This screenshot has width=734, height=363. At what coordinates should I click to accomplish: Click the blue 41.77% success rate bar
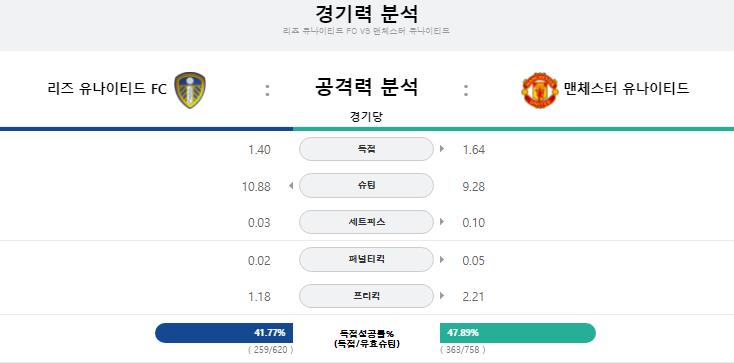(224, 333)
